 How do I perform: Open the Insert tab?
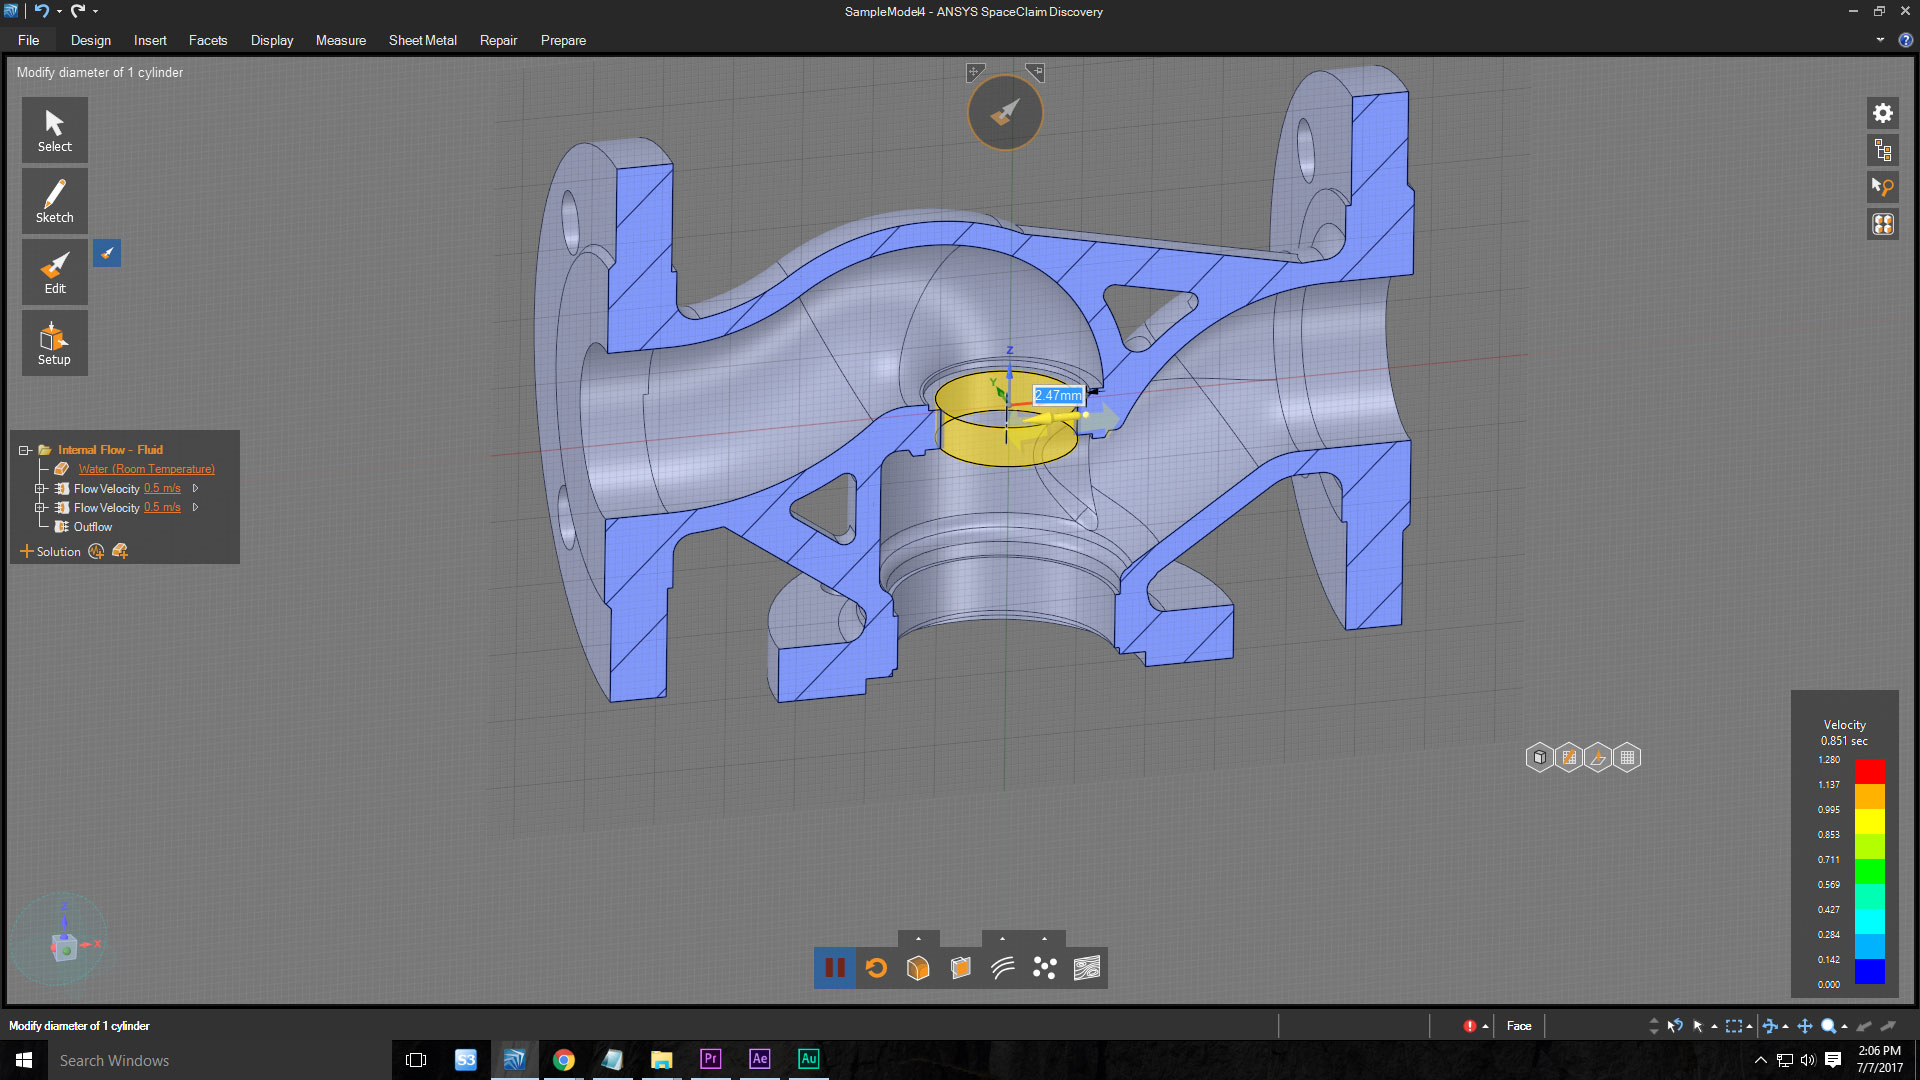click(150, 40)
